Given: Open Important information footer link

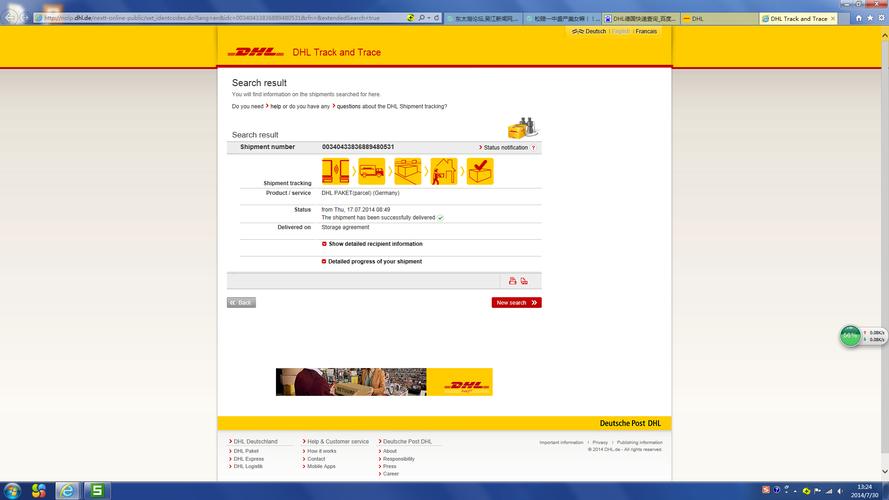Looking at the screenshot, I should click(561, 442).
